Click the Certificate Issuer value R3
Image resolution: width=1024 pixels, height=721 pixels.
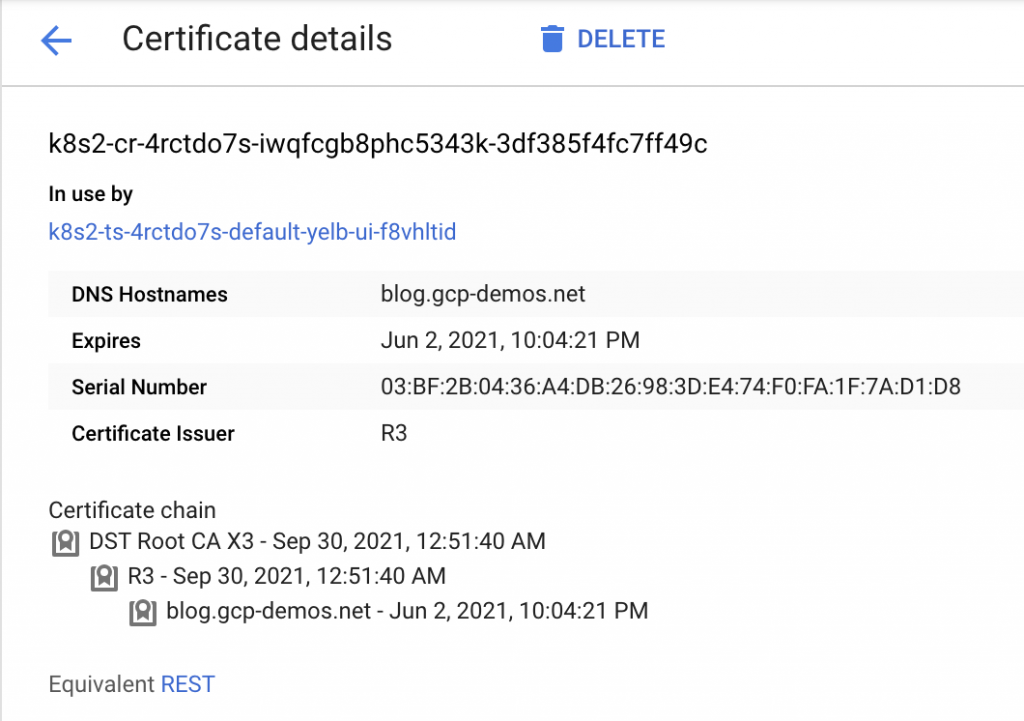(x=394, y=434)
